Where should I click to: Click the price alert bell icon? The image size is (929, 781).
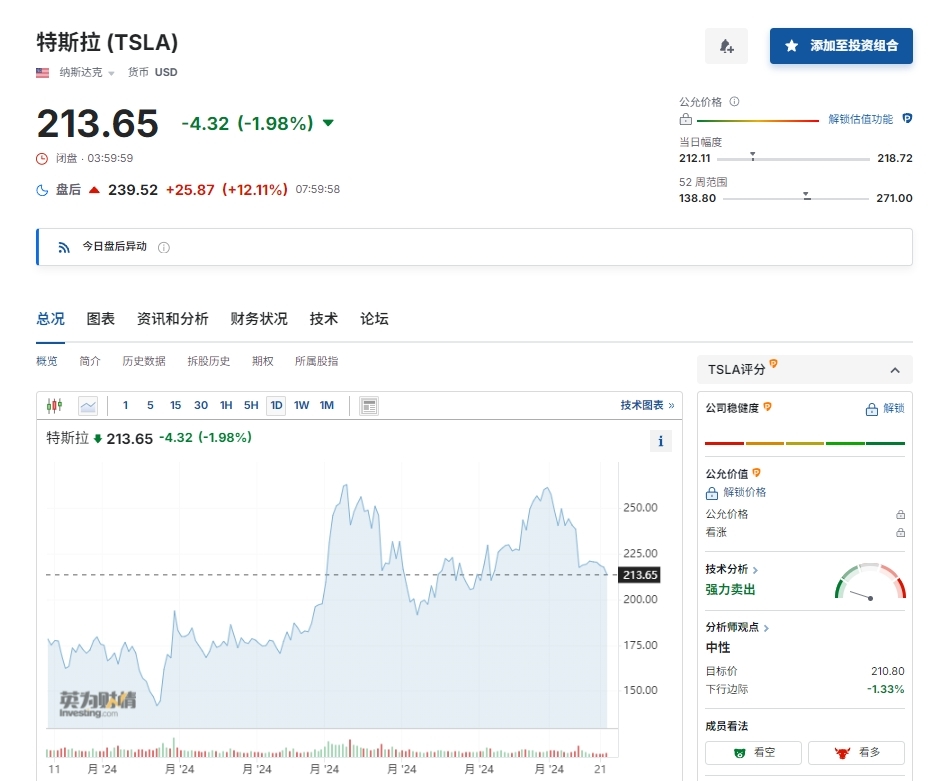pos(726,46)
